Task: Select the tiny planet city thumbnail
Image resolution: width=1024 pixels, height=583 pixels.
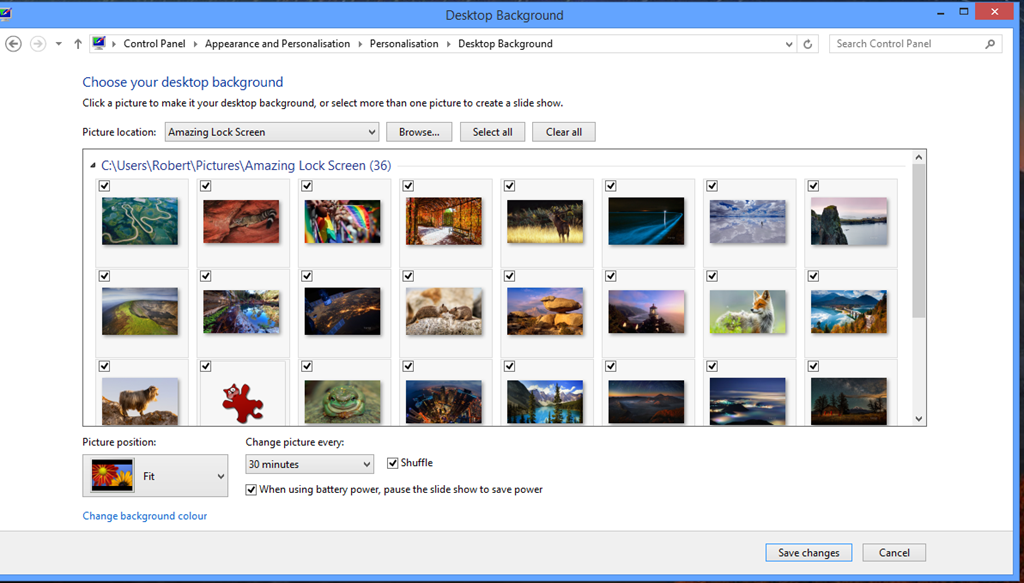Action: [x=443, y=402]
